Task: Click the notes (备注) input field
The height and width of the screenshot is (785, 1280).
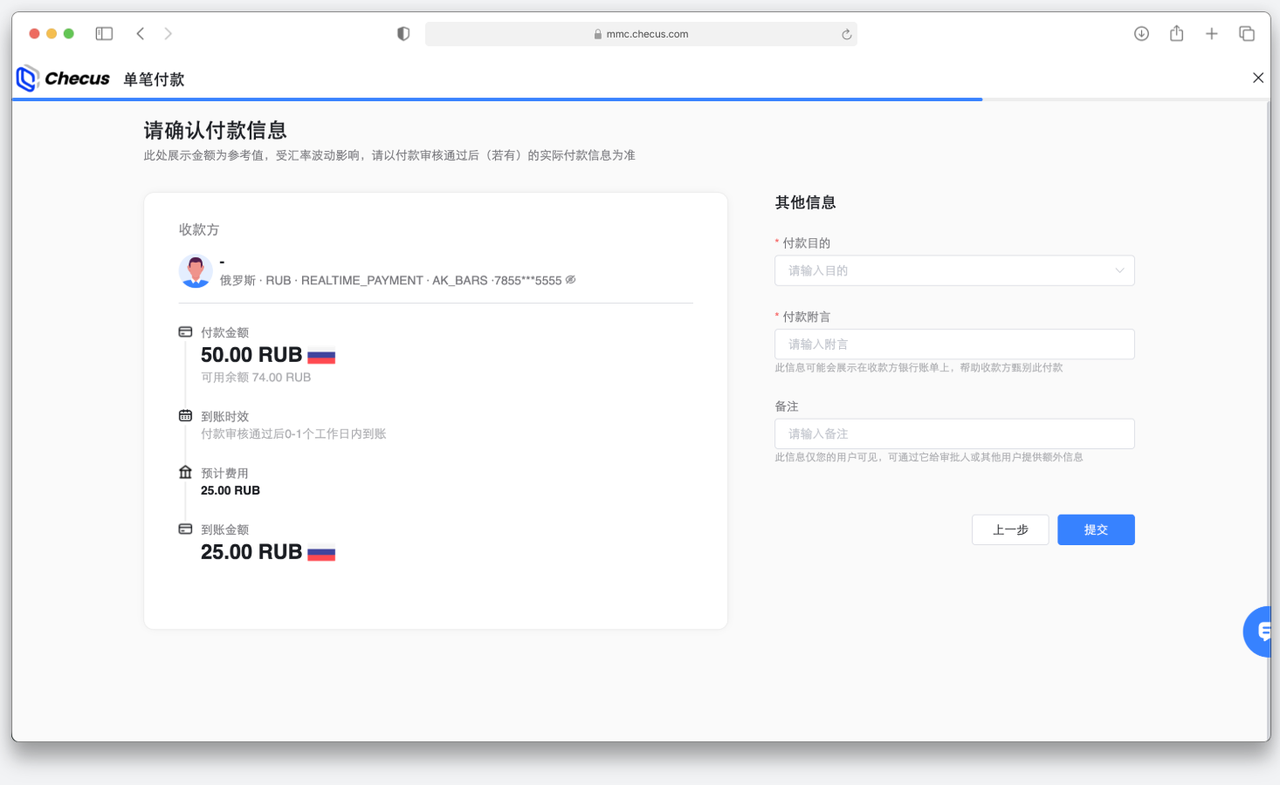Action: tap(954, 434)
